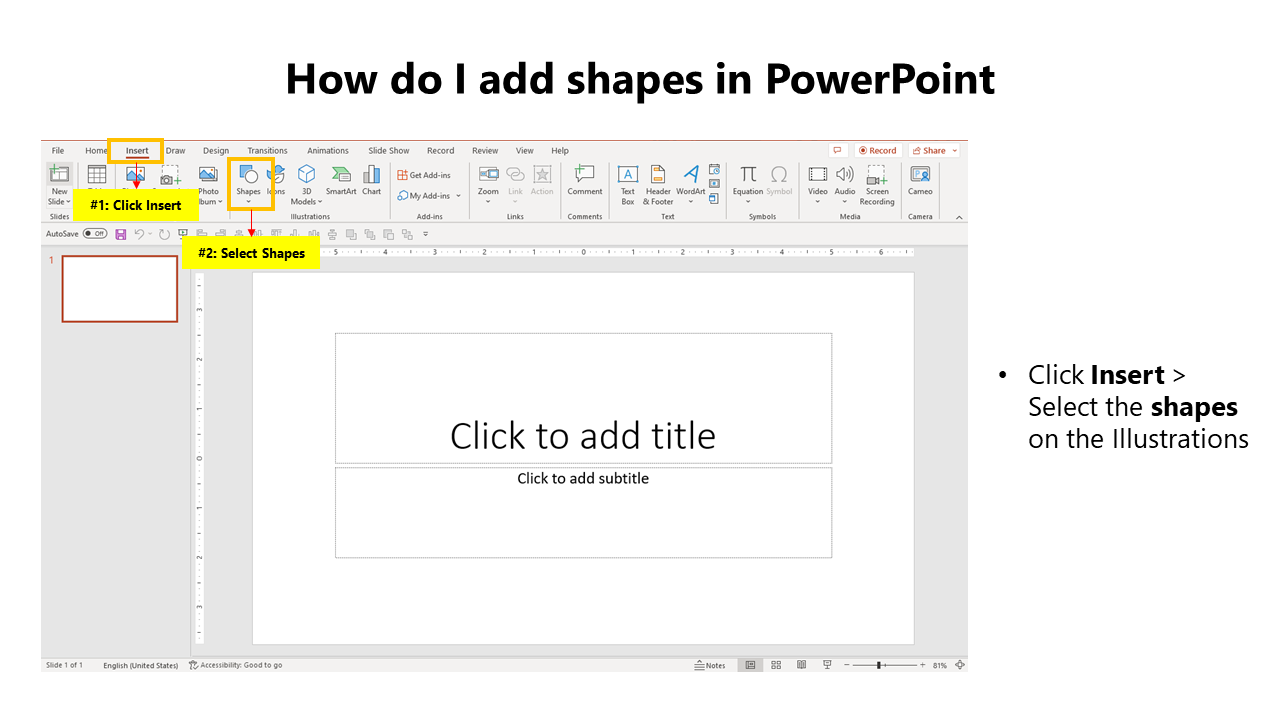Insert a Chart
Screen dimensions: 1280x720
[372, 181]
